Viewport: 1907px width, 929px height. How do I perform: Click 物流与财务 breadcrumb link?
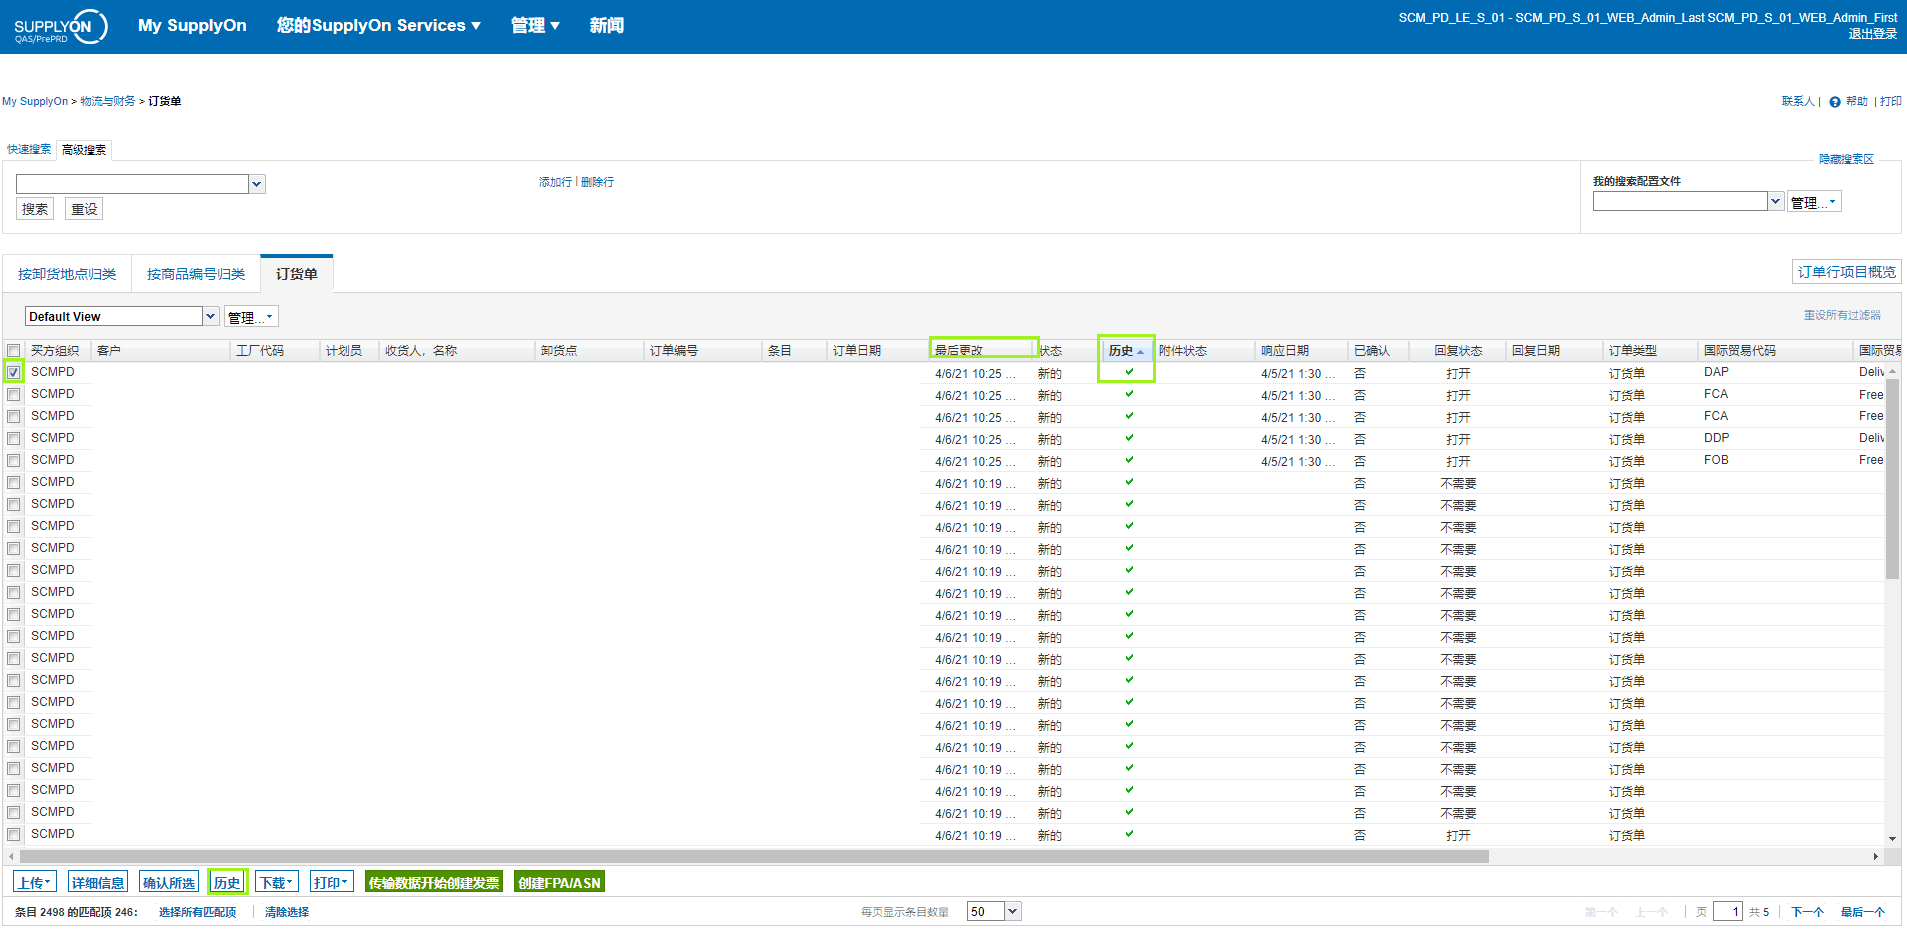[108, 101]
